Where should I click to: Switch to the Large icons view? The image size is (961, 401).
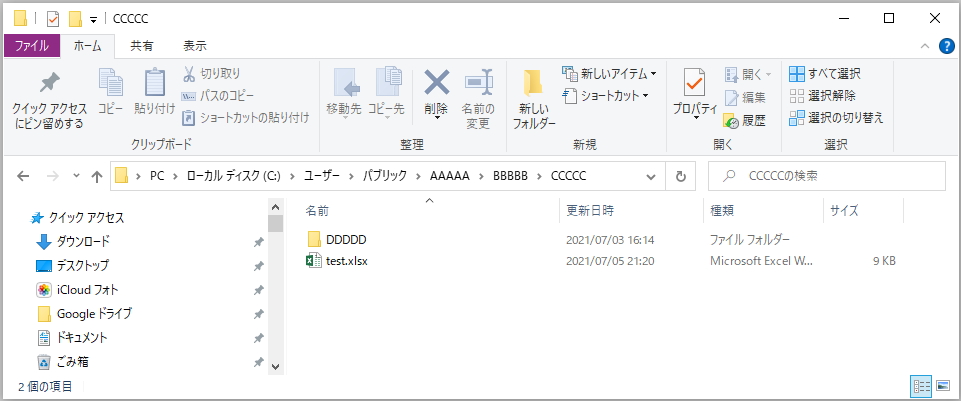[x=943, y=386]
